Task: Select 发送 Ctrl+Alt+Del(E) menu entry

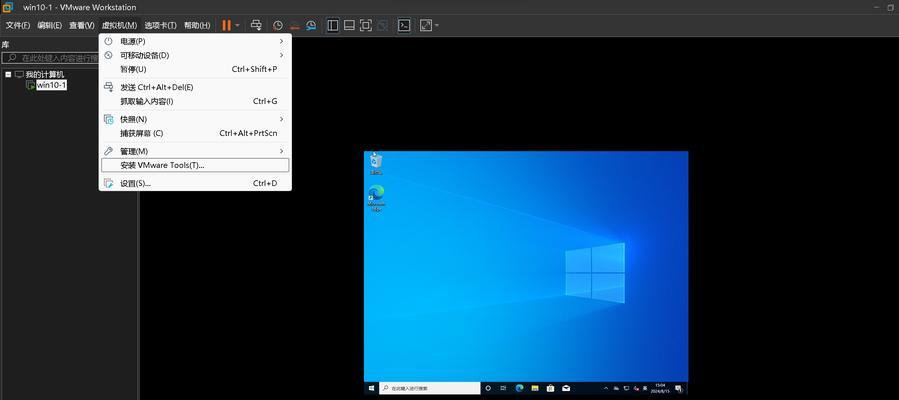Action: pos(195,87)
